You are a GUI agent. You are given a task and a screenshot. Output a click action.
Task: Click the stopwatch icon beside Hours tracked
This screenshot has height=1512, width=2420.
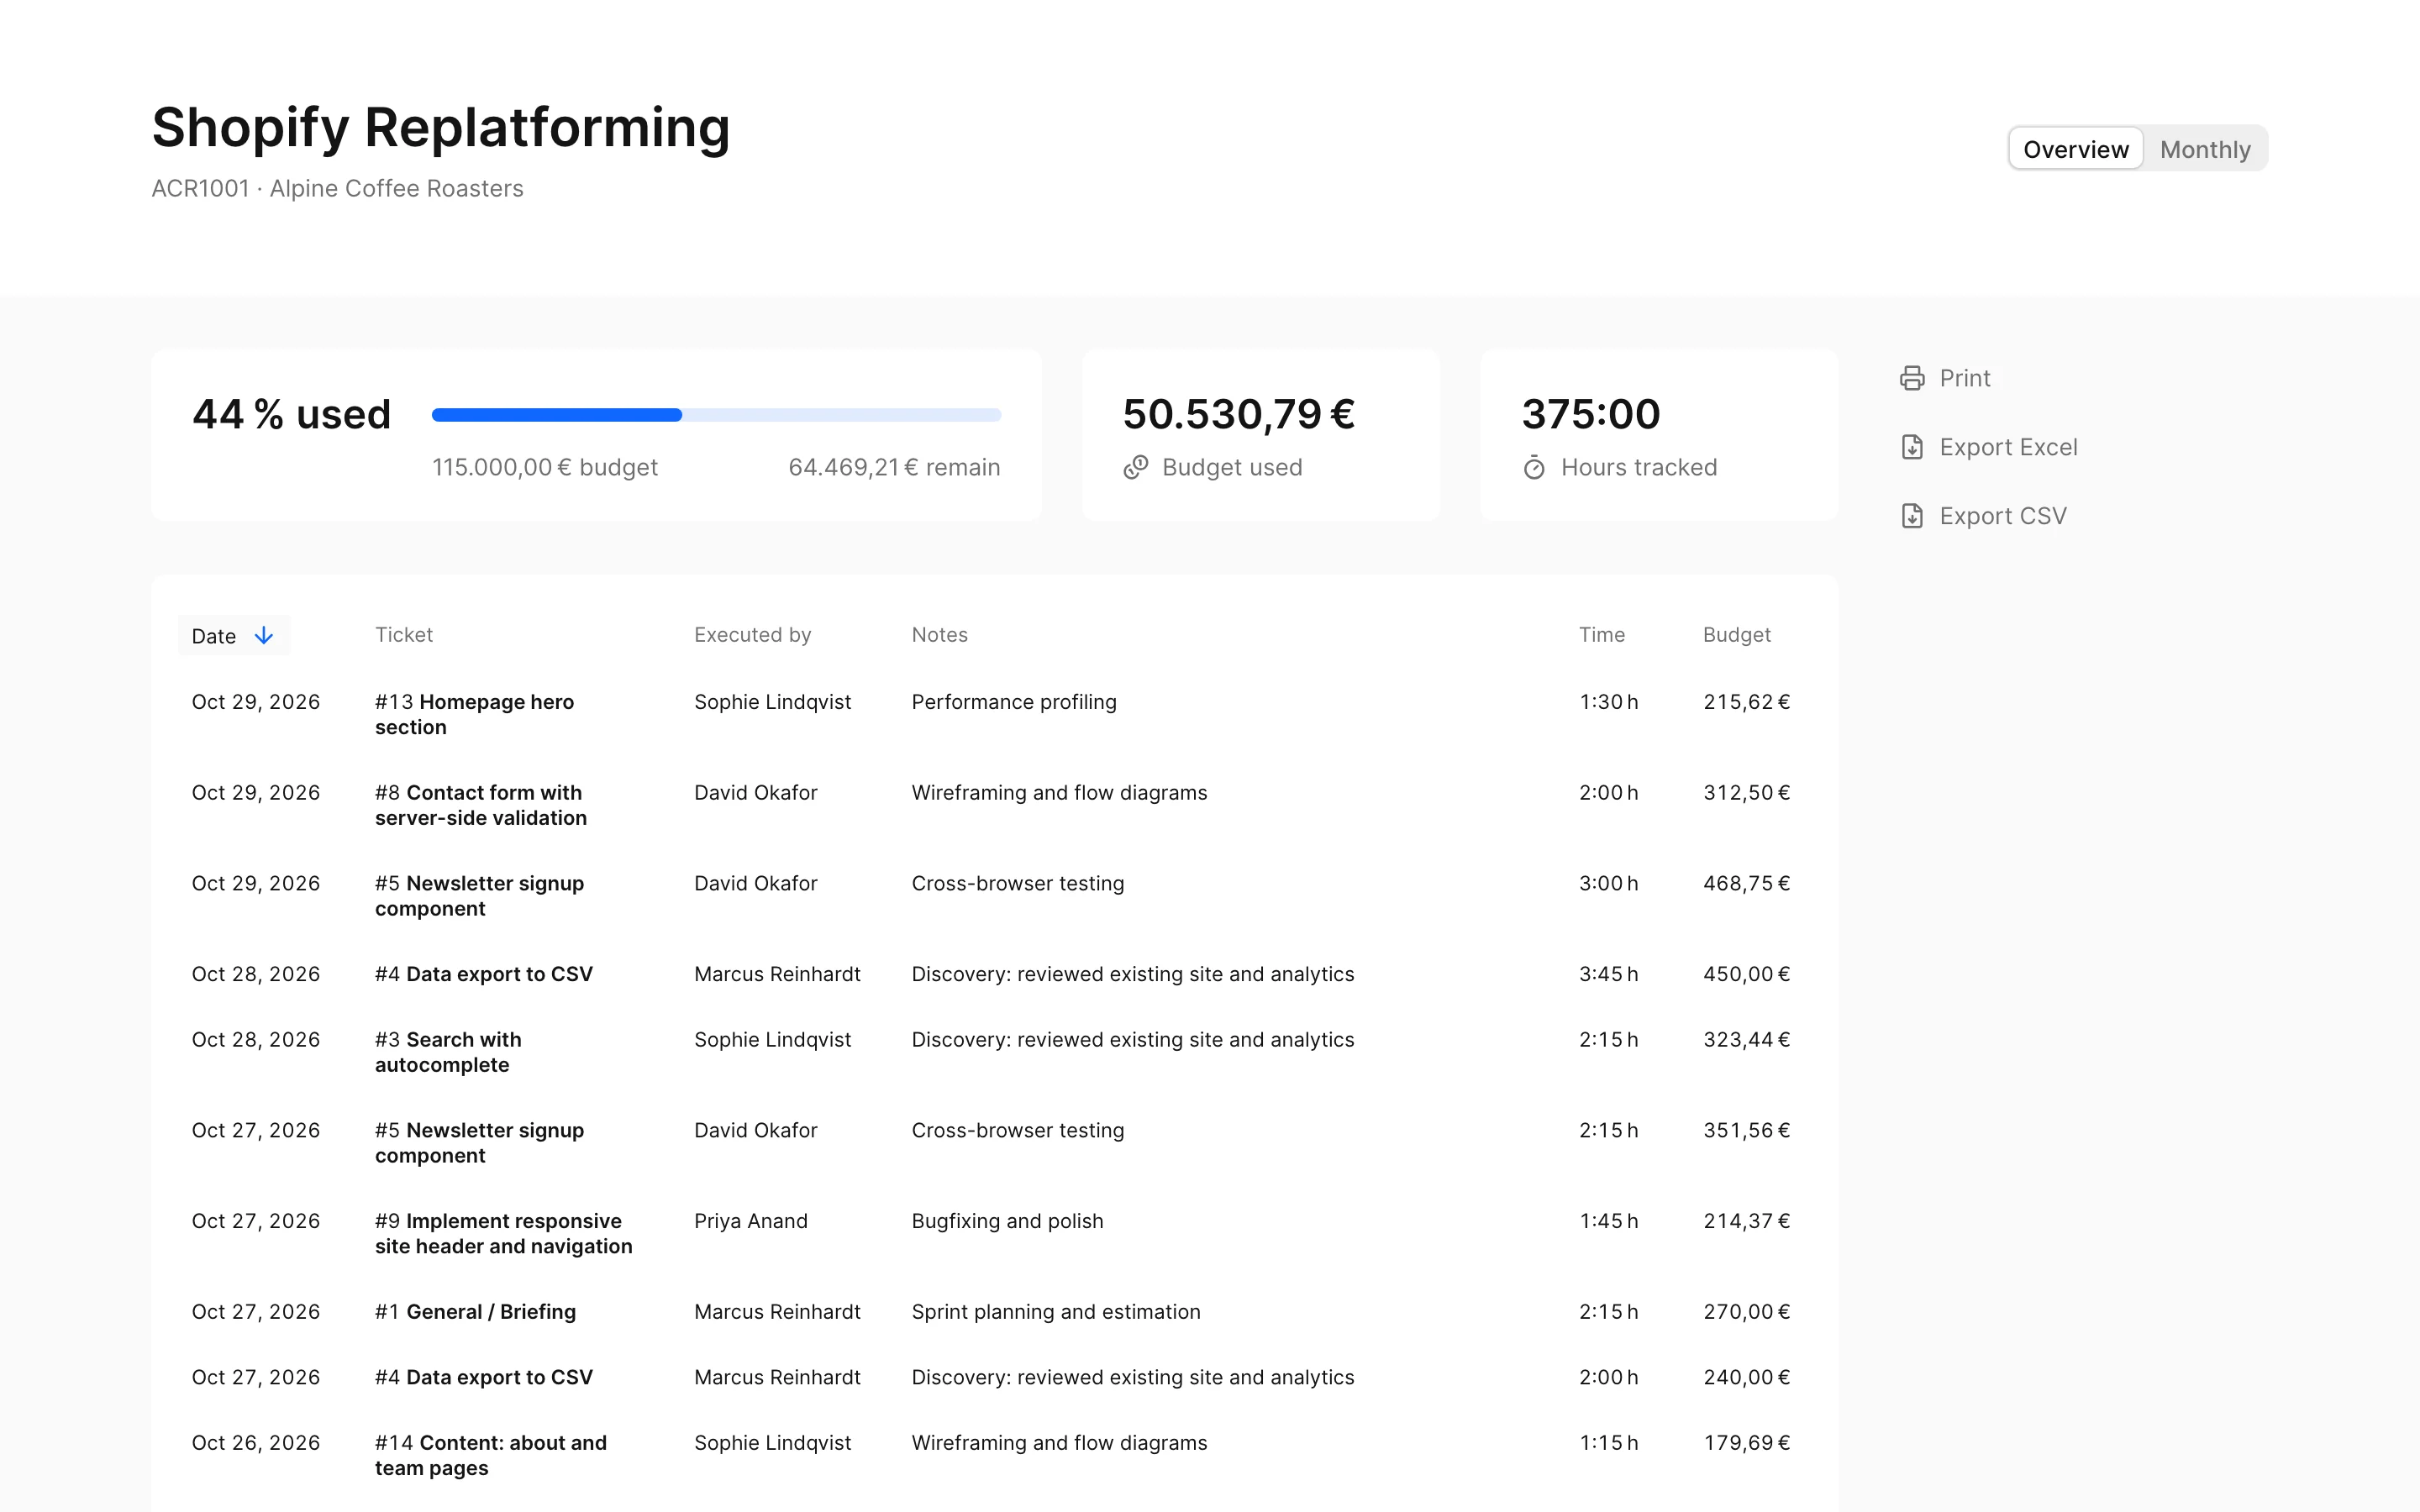(1534, 467)
